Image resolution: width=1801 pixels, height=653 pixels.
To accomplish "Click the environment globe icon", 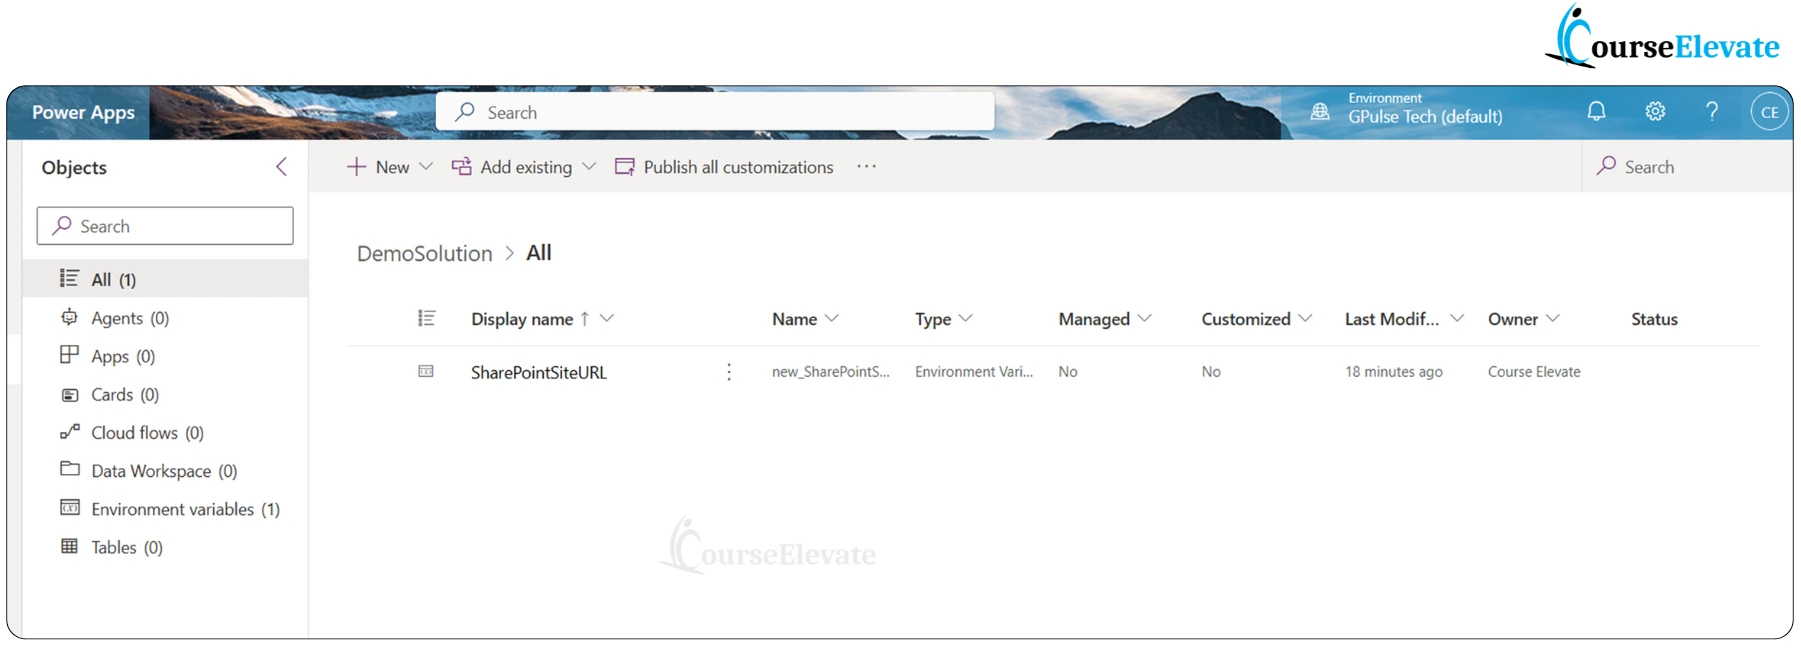I will pyautogui.click(x=1320, y=111).
